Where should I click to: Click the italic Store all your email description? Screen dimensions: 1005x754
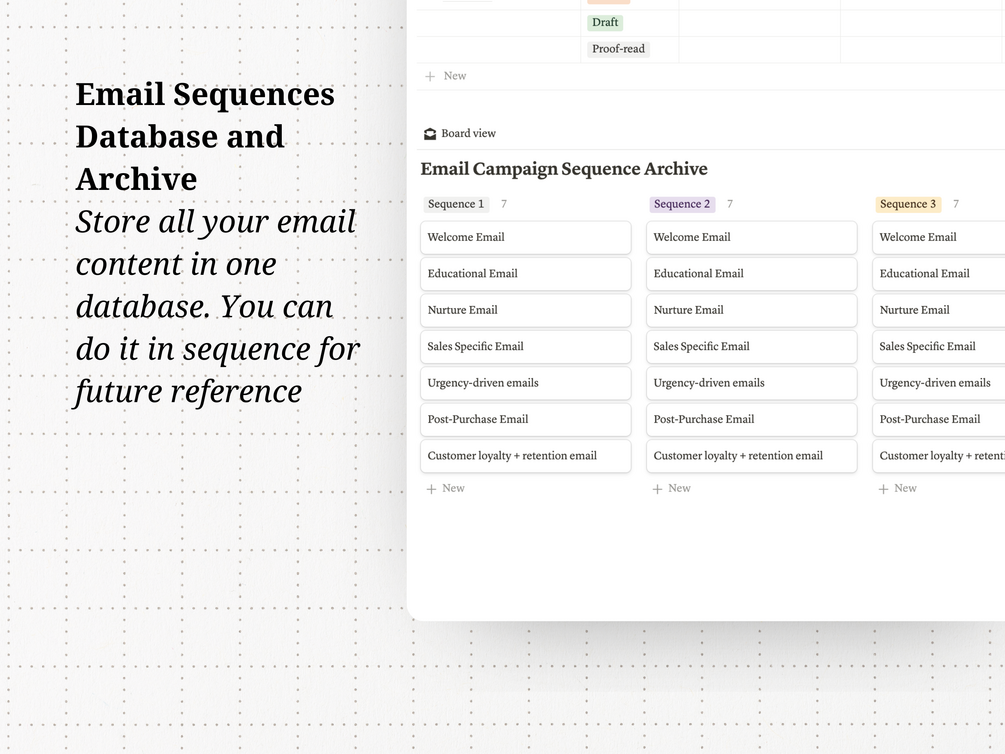point(218,306)
